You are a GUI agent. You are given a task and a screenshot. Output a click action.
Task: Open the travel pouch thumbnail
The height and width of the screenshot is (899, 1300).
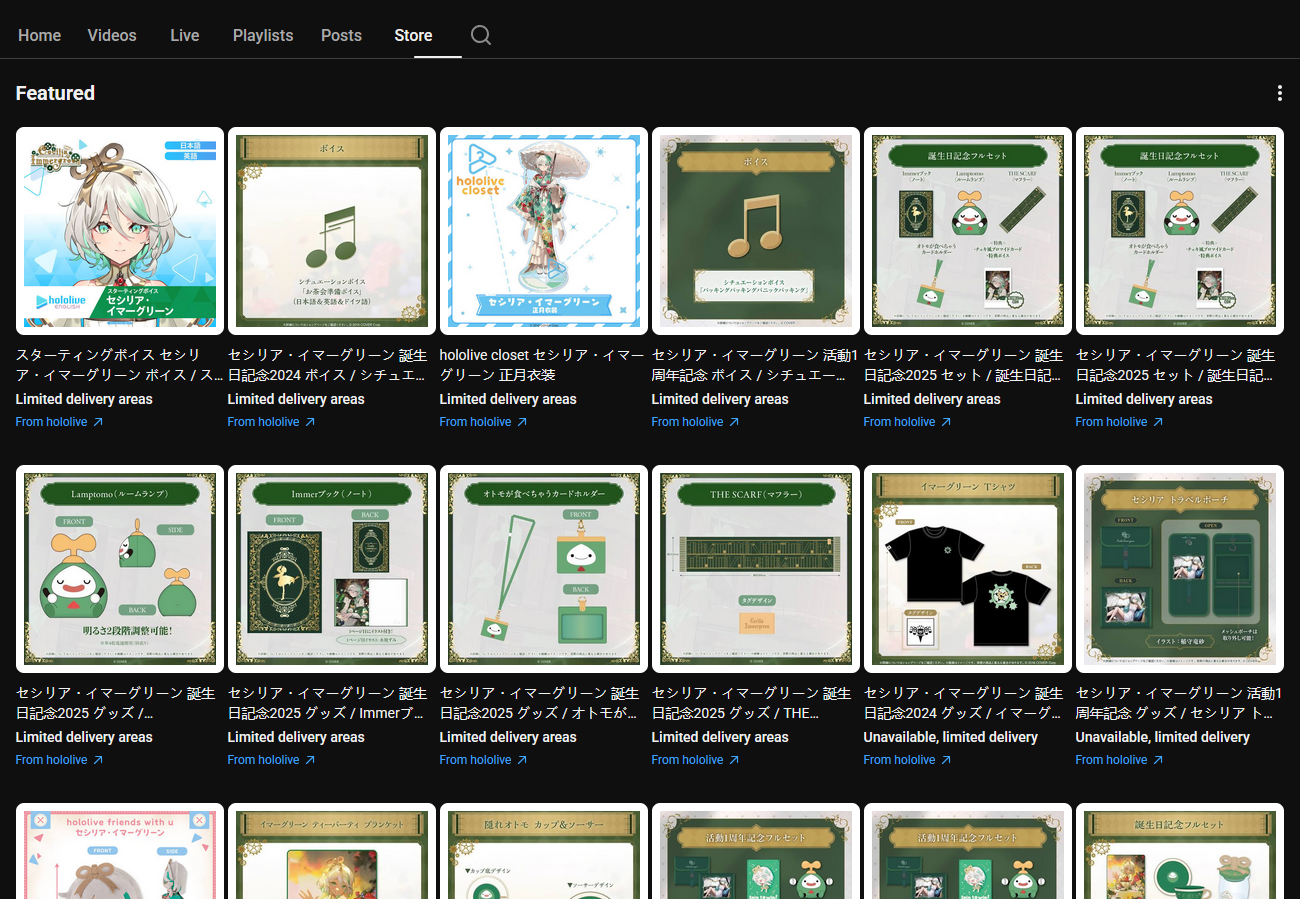[x=1180, y=569]
